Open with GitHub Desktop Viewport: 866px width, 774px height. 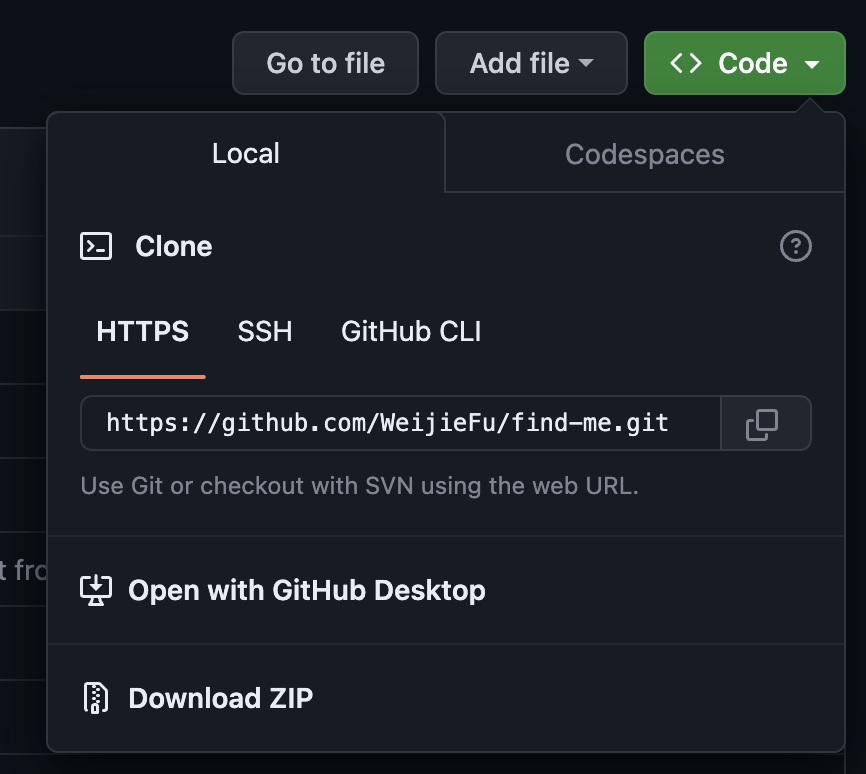pyautogui.click(x=306, y=590)
